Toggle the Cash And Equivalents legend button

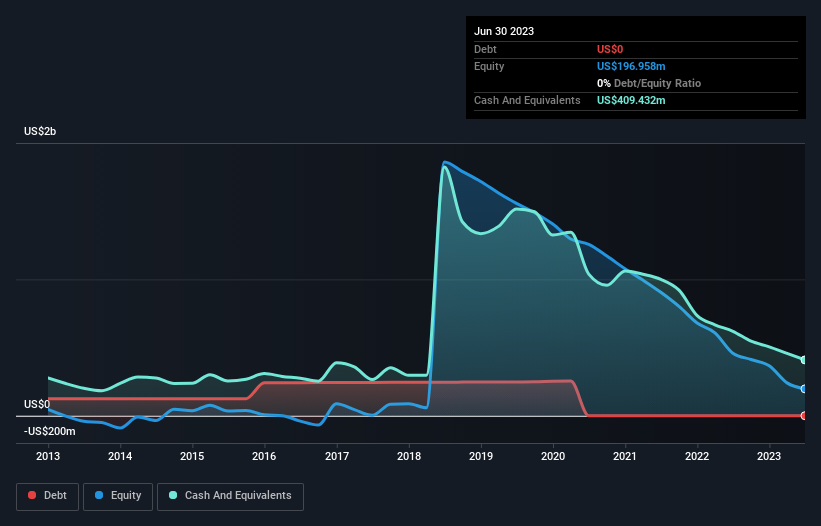(x=230, y=496)
